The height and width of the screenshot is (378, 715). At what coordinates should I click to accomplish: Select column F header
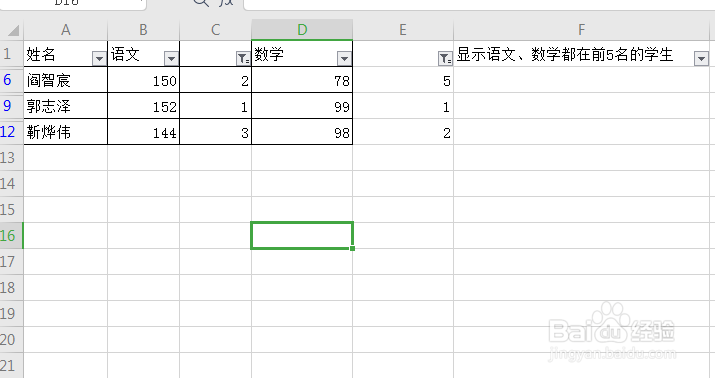point(581,30)
